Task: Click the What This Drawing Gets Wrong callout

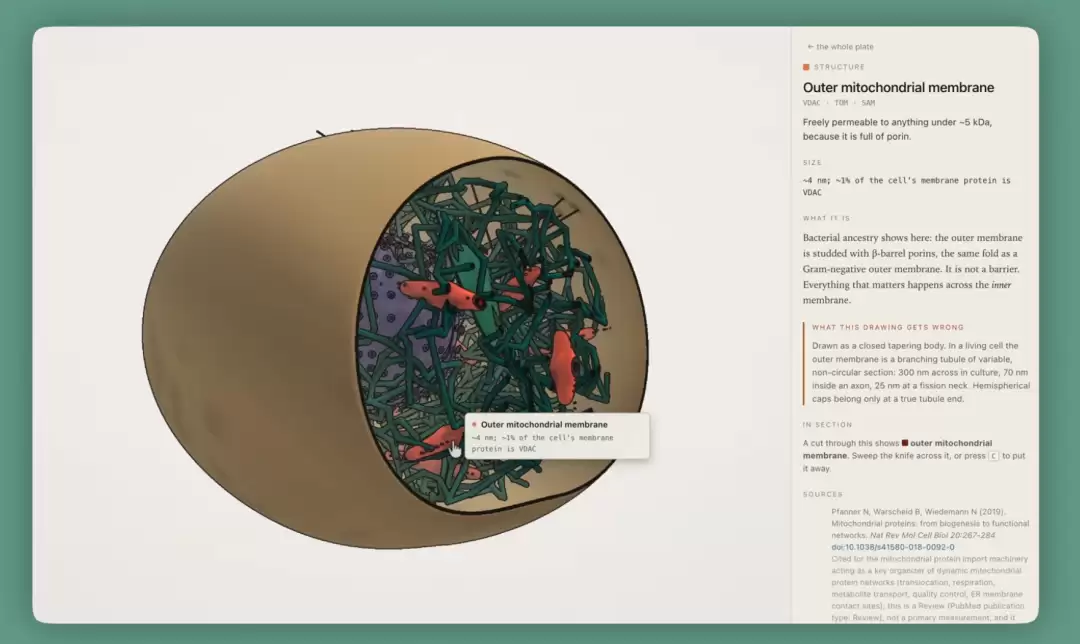Action: pyautogui.click(x=916, y=364)
